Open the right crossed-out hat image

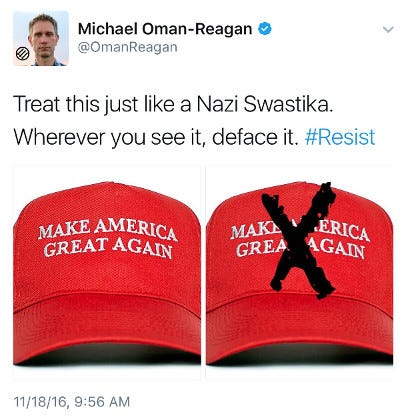[299, 273]
